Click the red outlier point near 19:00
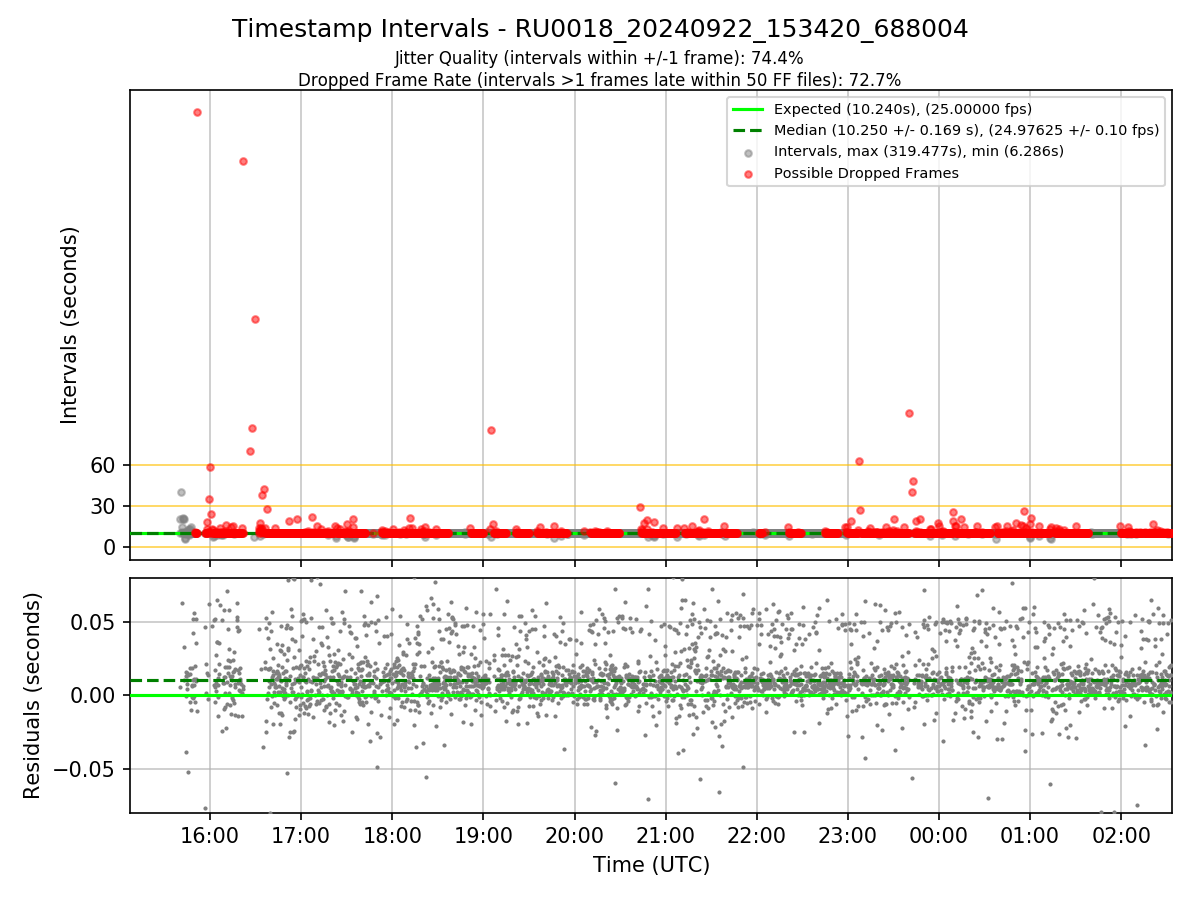 [491, 430]
